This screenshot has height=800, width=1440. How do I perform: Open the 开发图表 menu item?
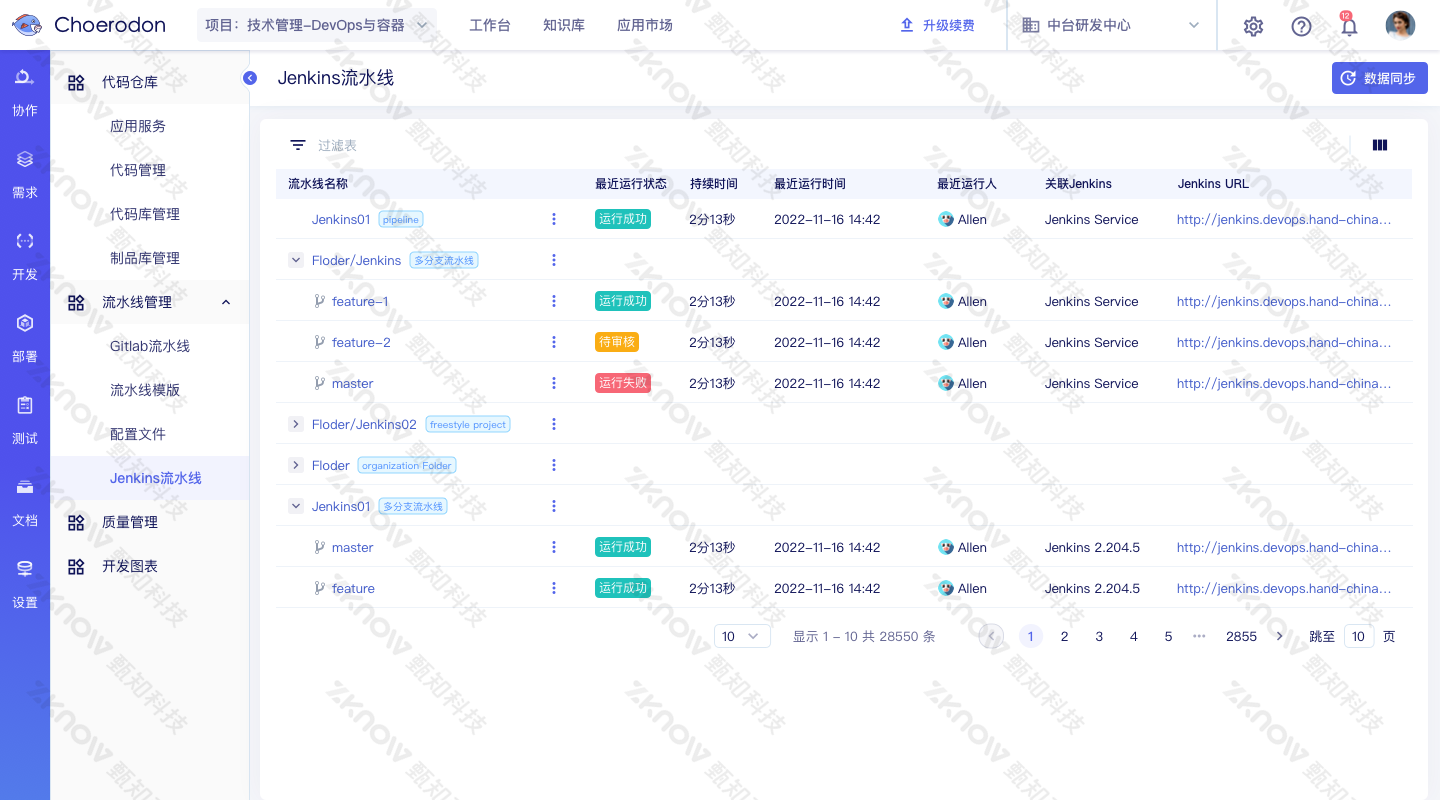point(130,566)
